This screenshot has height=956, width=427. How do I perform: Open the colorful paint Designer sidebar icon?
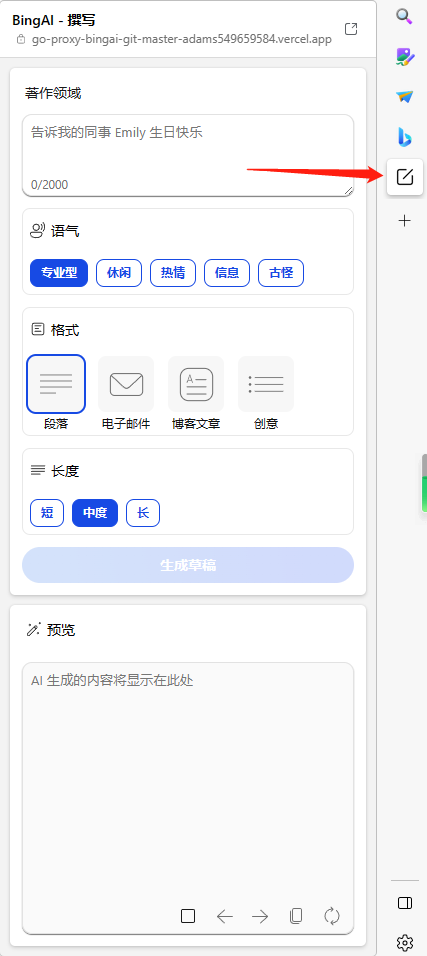pos(404,57)
